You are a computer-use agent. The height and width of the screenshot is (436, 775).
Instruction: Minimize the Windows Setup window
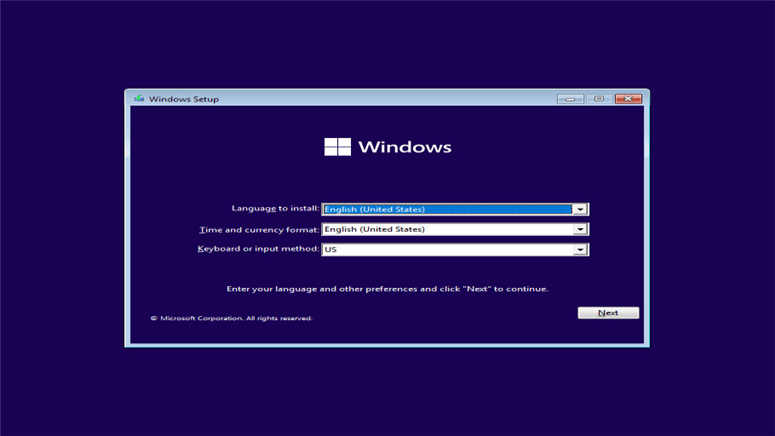click(570, 99)
